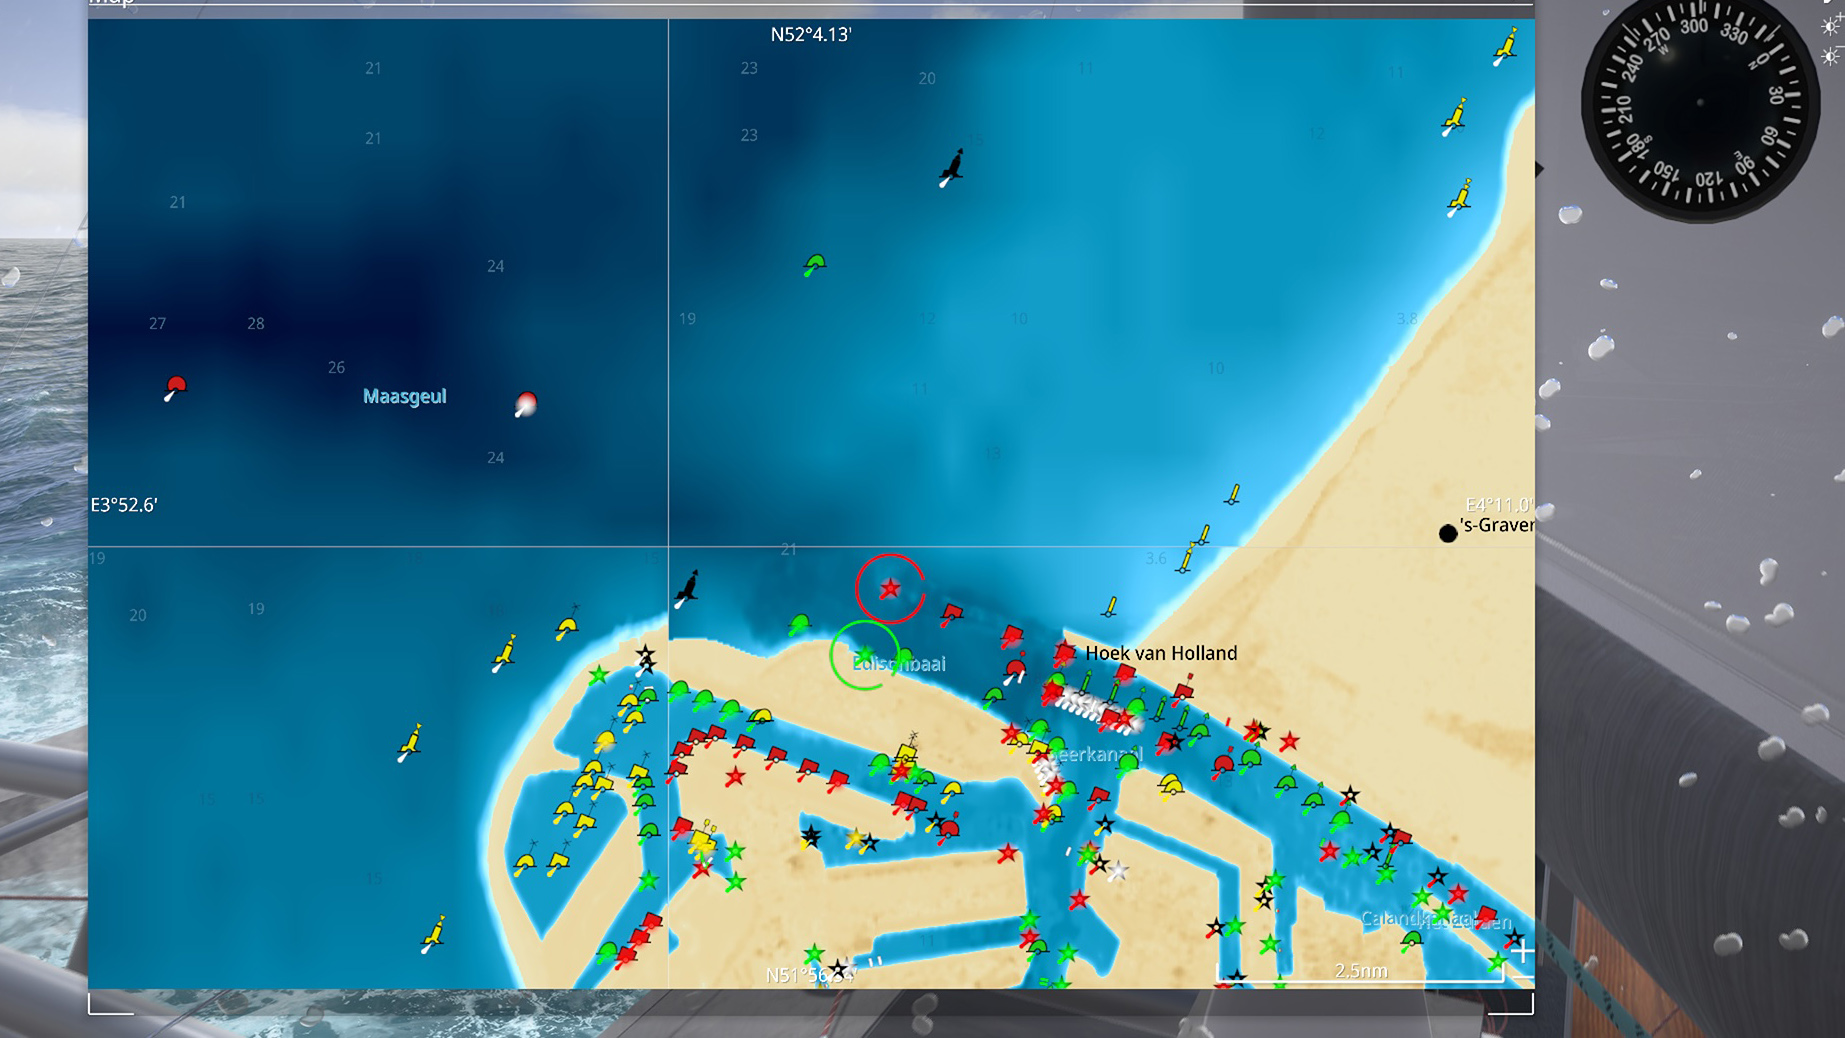Image resolution: width=1845 pixels, height=1038 pixels.
Task: Click the Maasgeul label
Action: (x=404, y=396)
